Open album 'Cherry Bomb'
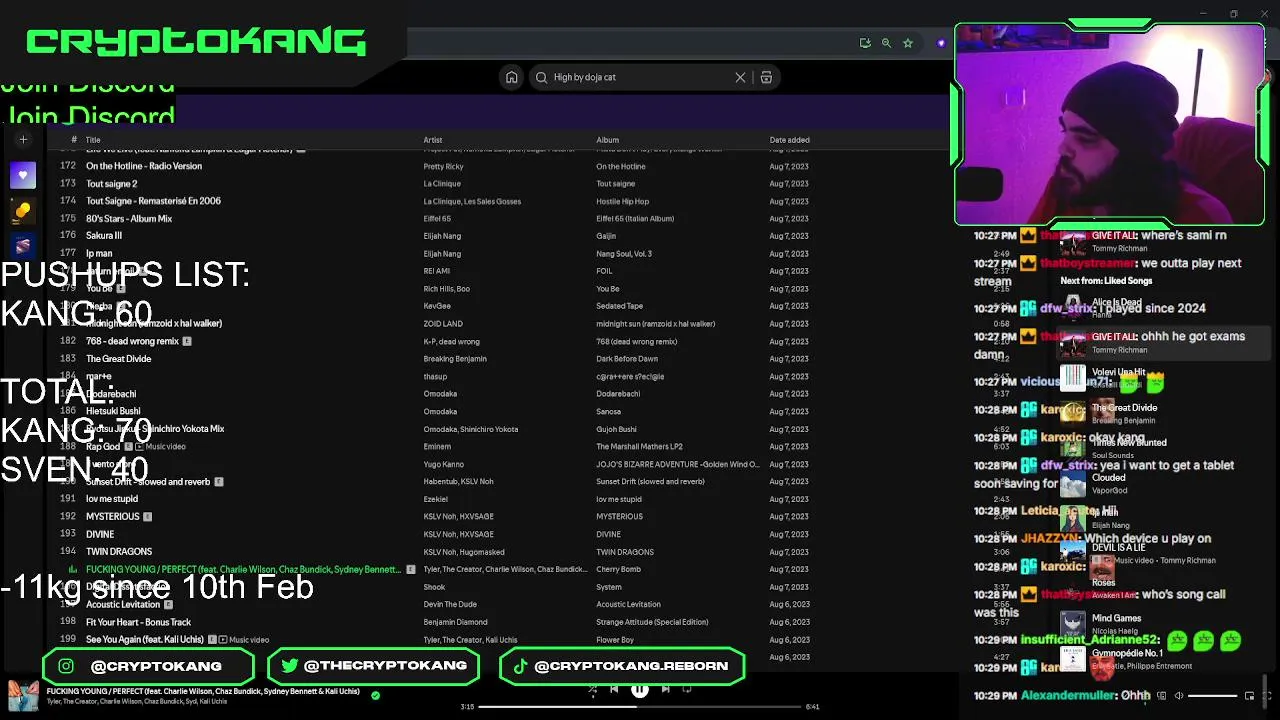The image size is (1280, 720). [x=618, y=570]
